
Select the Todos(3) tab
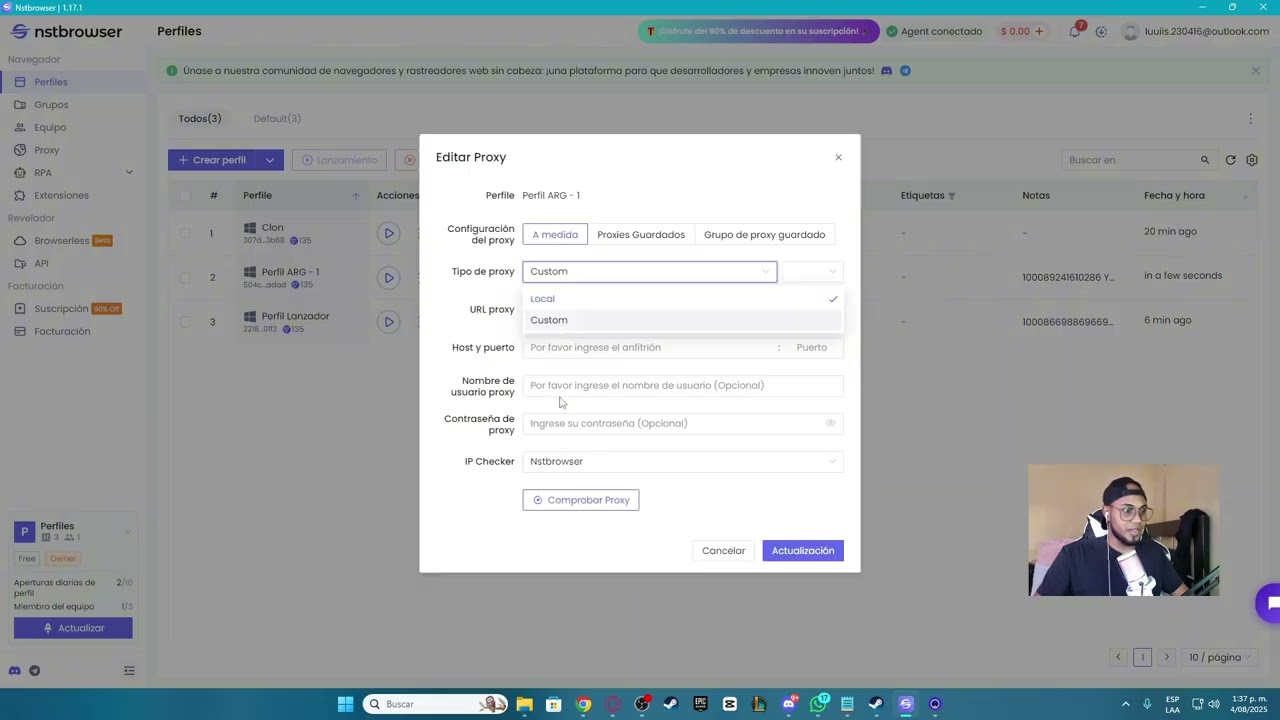pyautogui.click(x=200, y=119)
